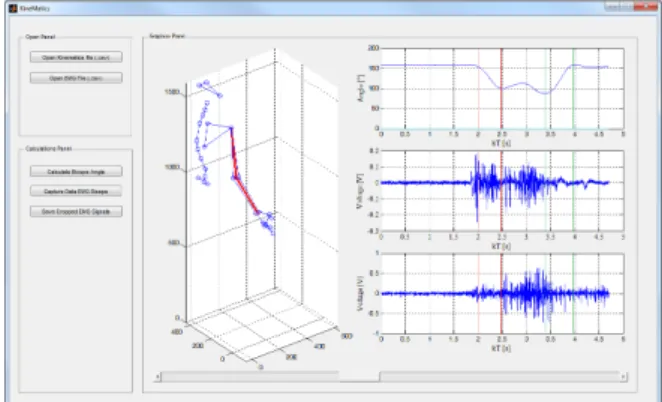Click the Open EMG File button
This screenshot has width=662, height=402.
point(76,78)
